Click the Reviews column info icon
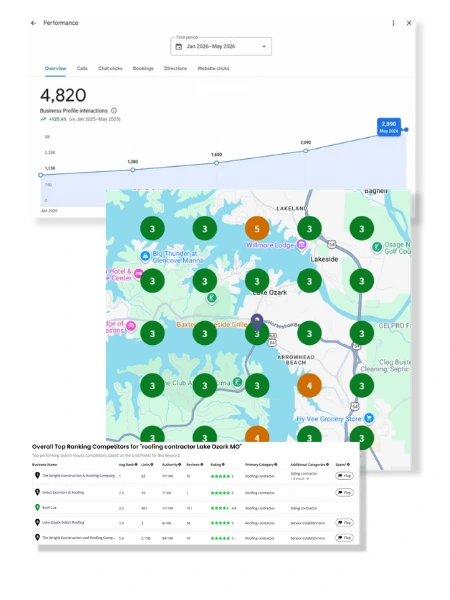 (202, 465)
